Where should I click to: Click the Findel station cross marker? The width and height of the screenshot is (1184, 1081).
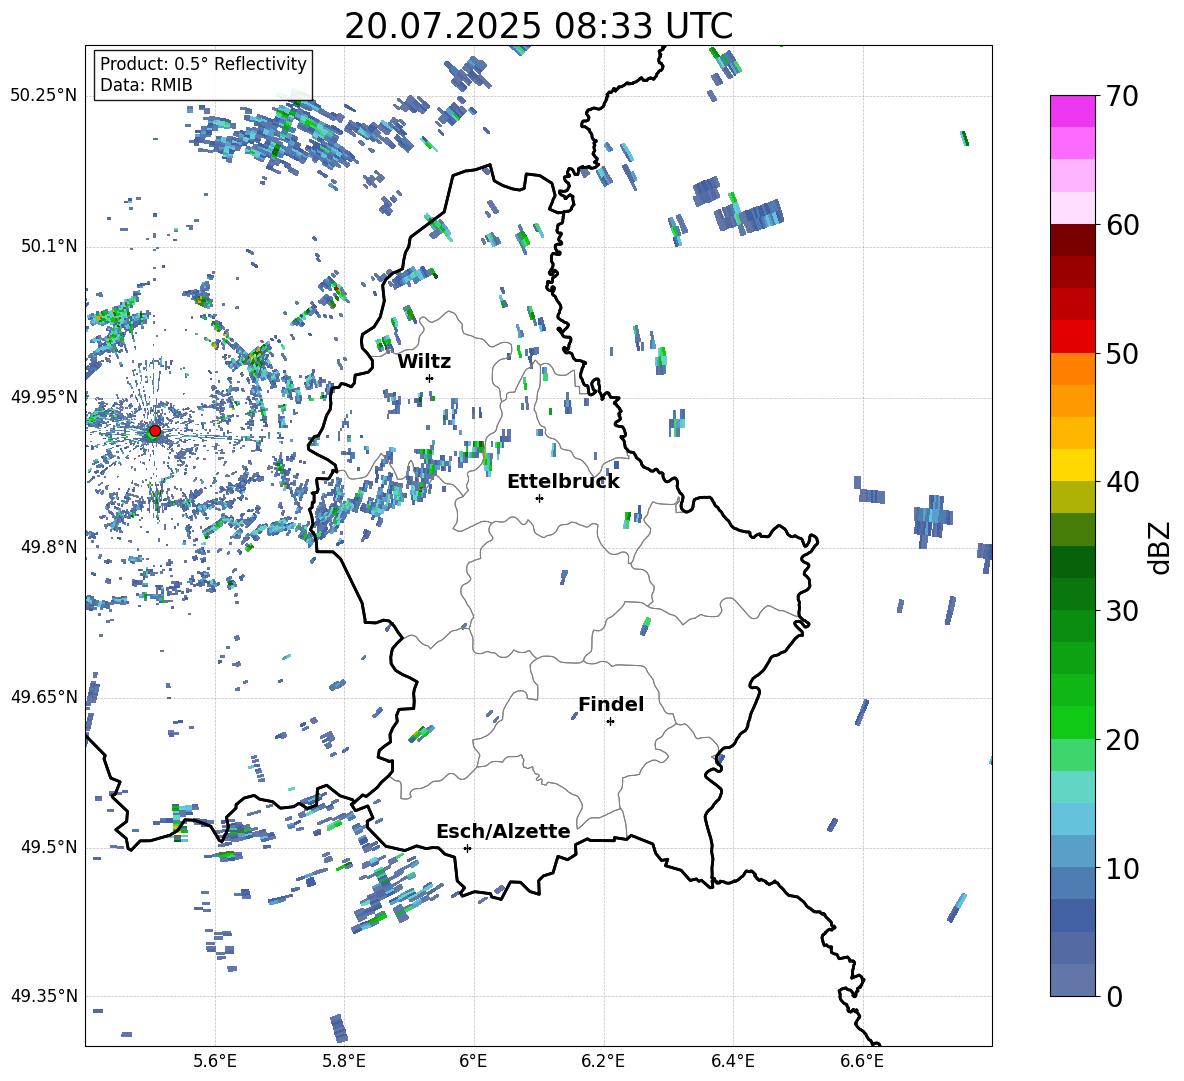[610, 722]
